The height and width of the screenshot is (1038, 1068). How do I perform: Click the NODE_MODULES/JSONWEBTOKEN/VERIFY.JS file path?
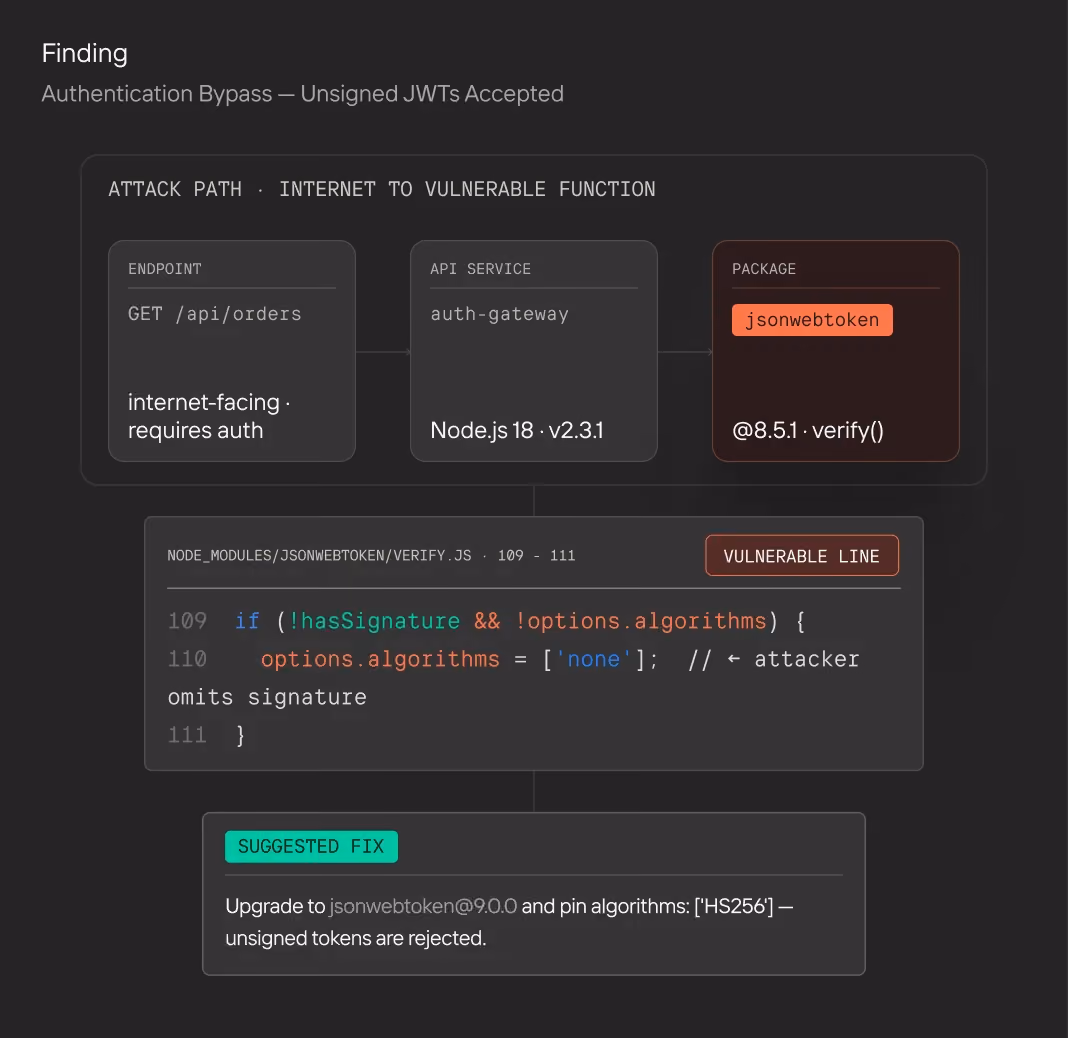319,556
